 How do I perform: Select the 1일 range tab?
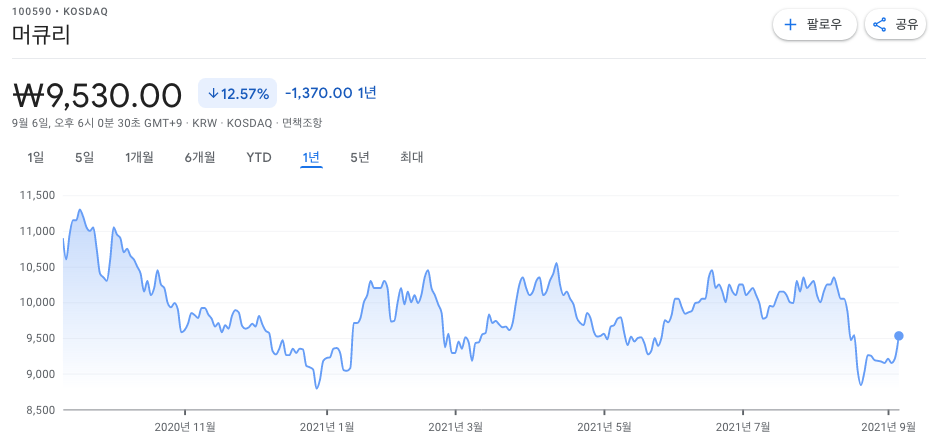pyautogui.click(x=36, y=158)
